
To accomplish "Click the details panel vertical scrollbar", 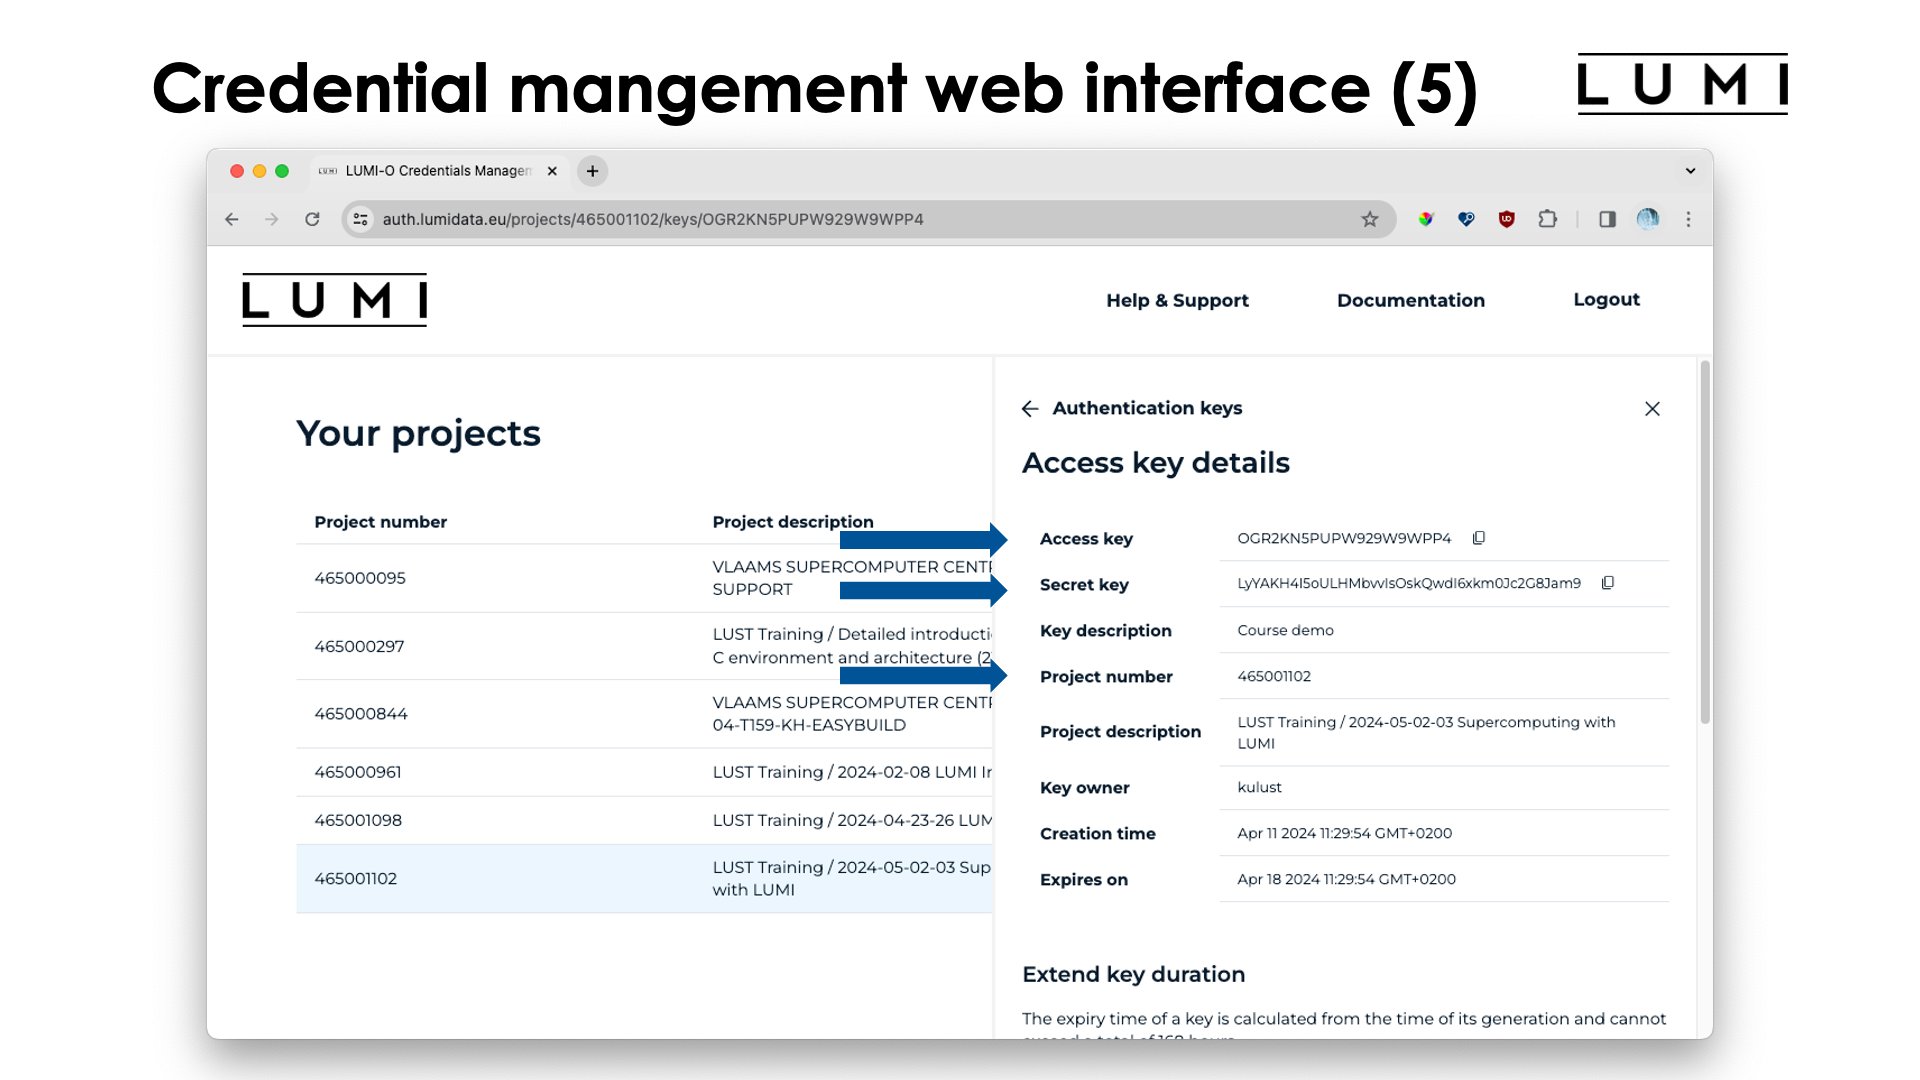I will point(1705,542).
